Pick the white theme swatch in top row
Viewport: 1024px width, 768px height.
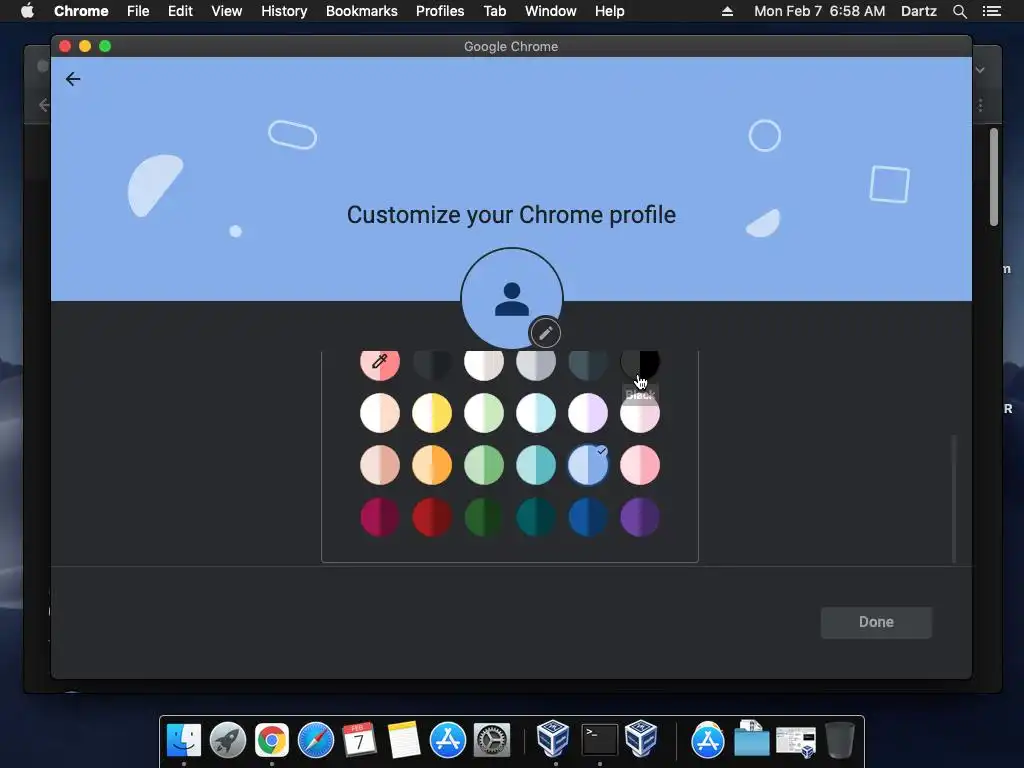(x=484, y=362)
